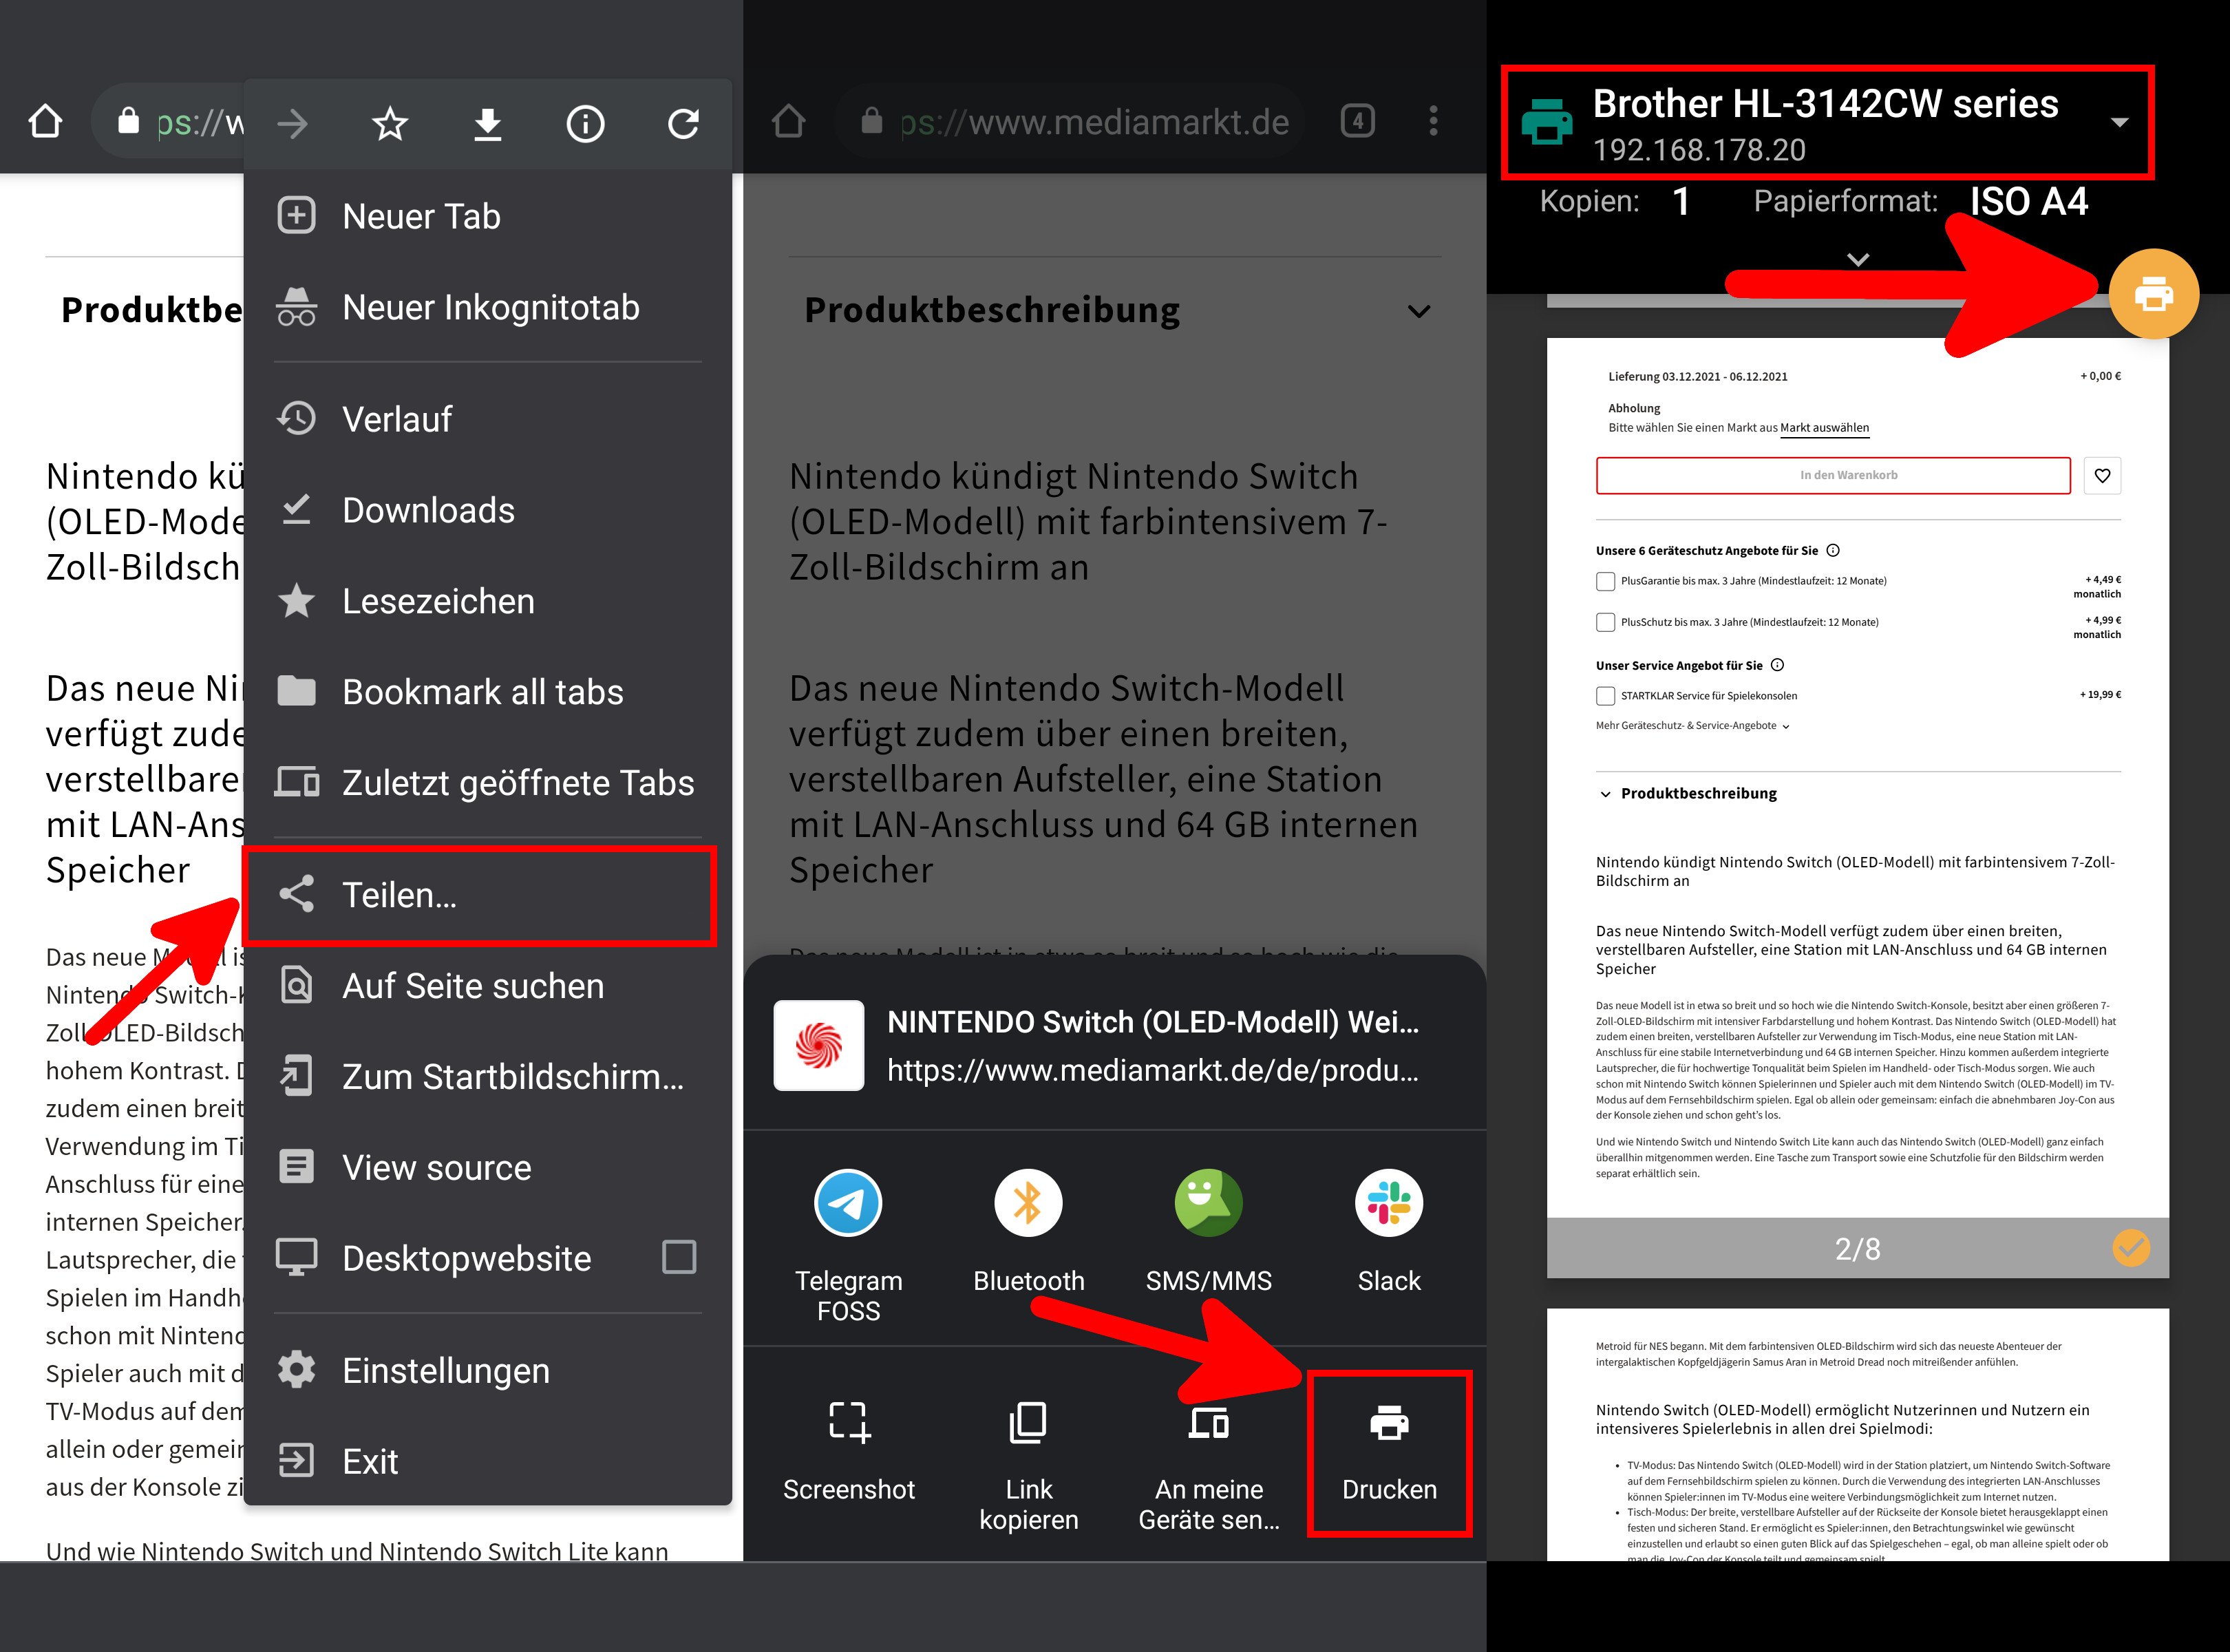This screenshot has height=1652, width=2230.
Task: Tap the shared page URL text
Action: (x=1152, y=1070)
